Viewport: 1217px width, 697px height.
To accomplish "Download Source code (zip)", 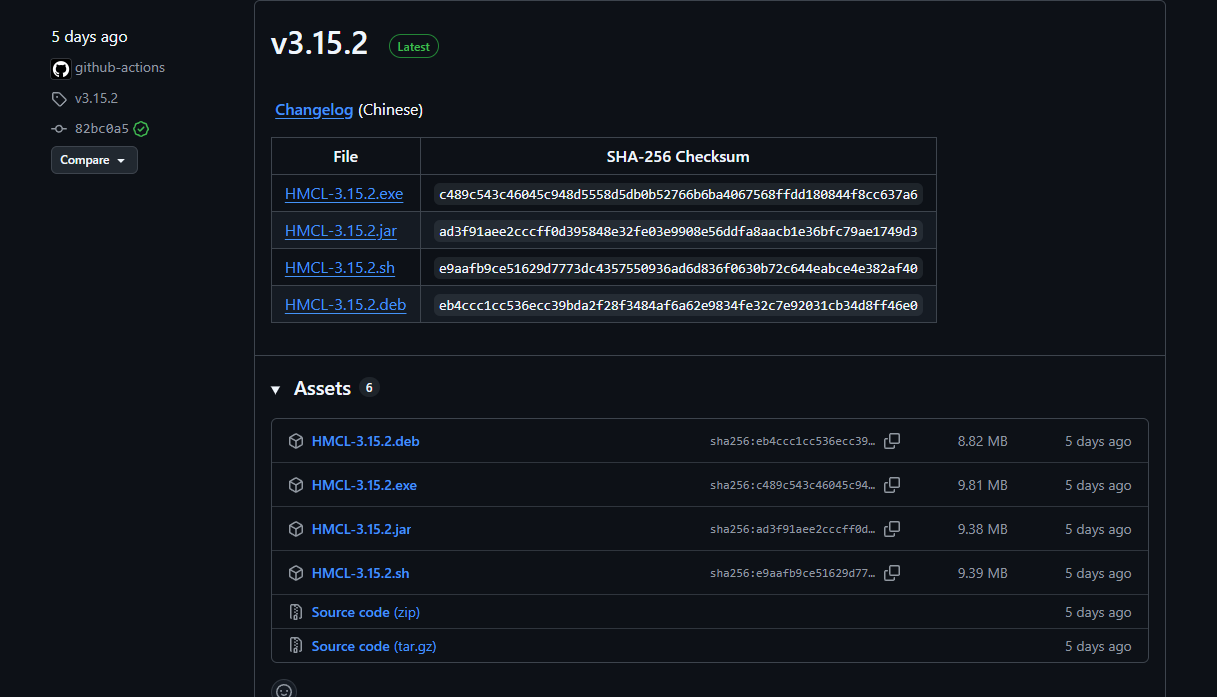I will tap(366, 612).
